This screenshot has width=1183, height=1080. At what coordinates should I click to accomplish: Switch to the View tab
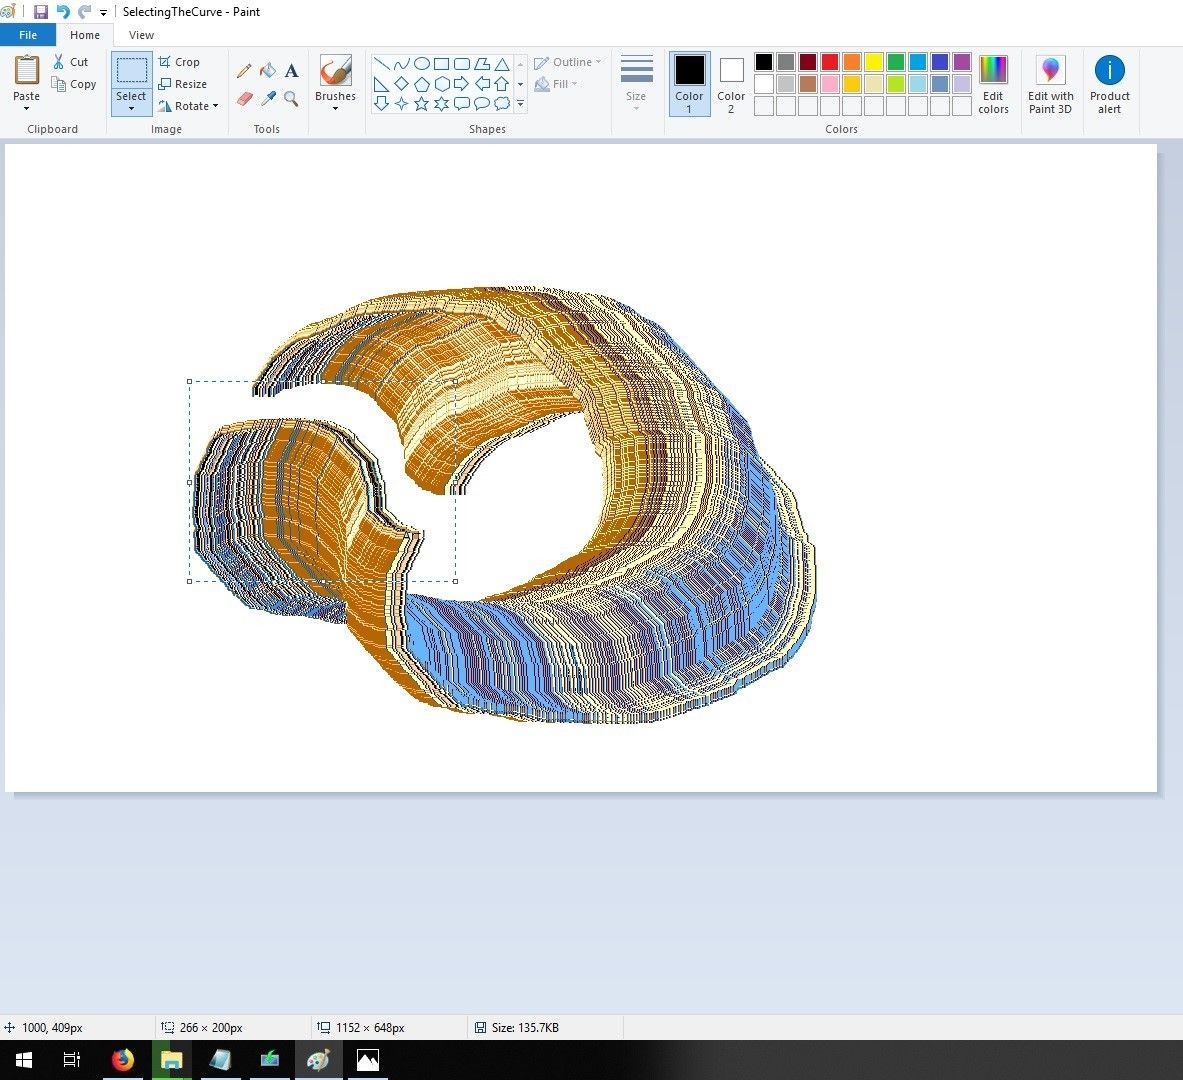(141, 34)
